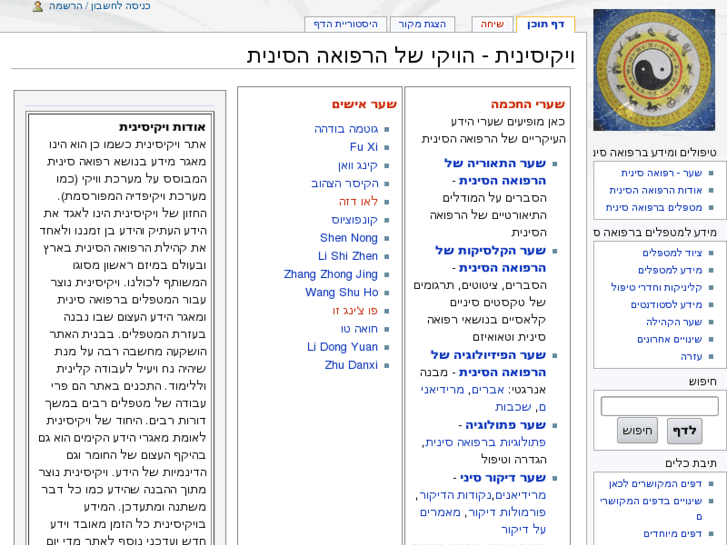Open the חואה טו person link
The image size is (727, 545).
click(359, 328)
